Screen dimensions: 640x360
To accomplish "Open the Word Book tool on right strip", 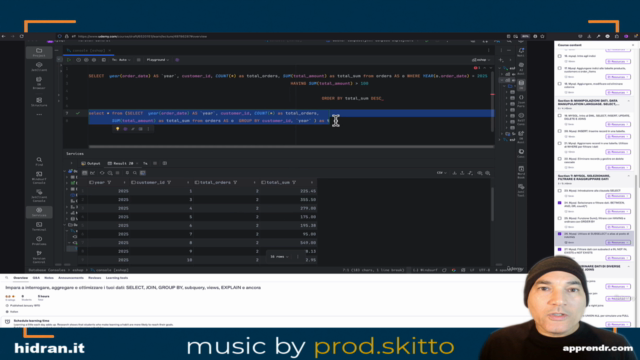I will [521, 171].
